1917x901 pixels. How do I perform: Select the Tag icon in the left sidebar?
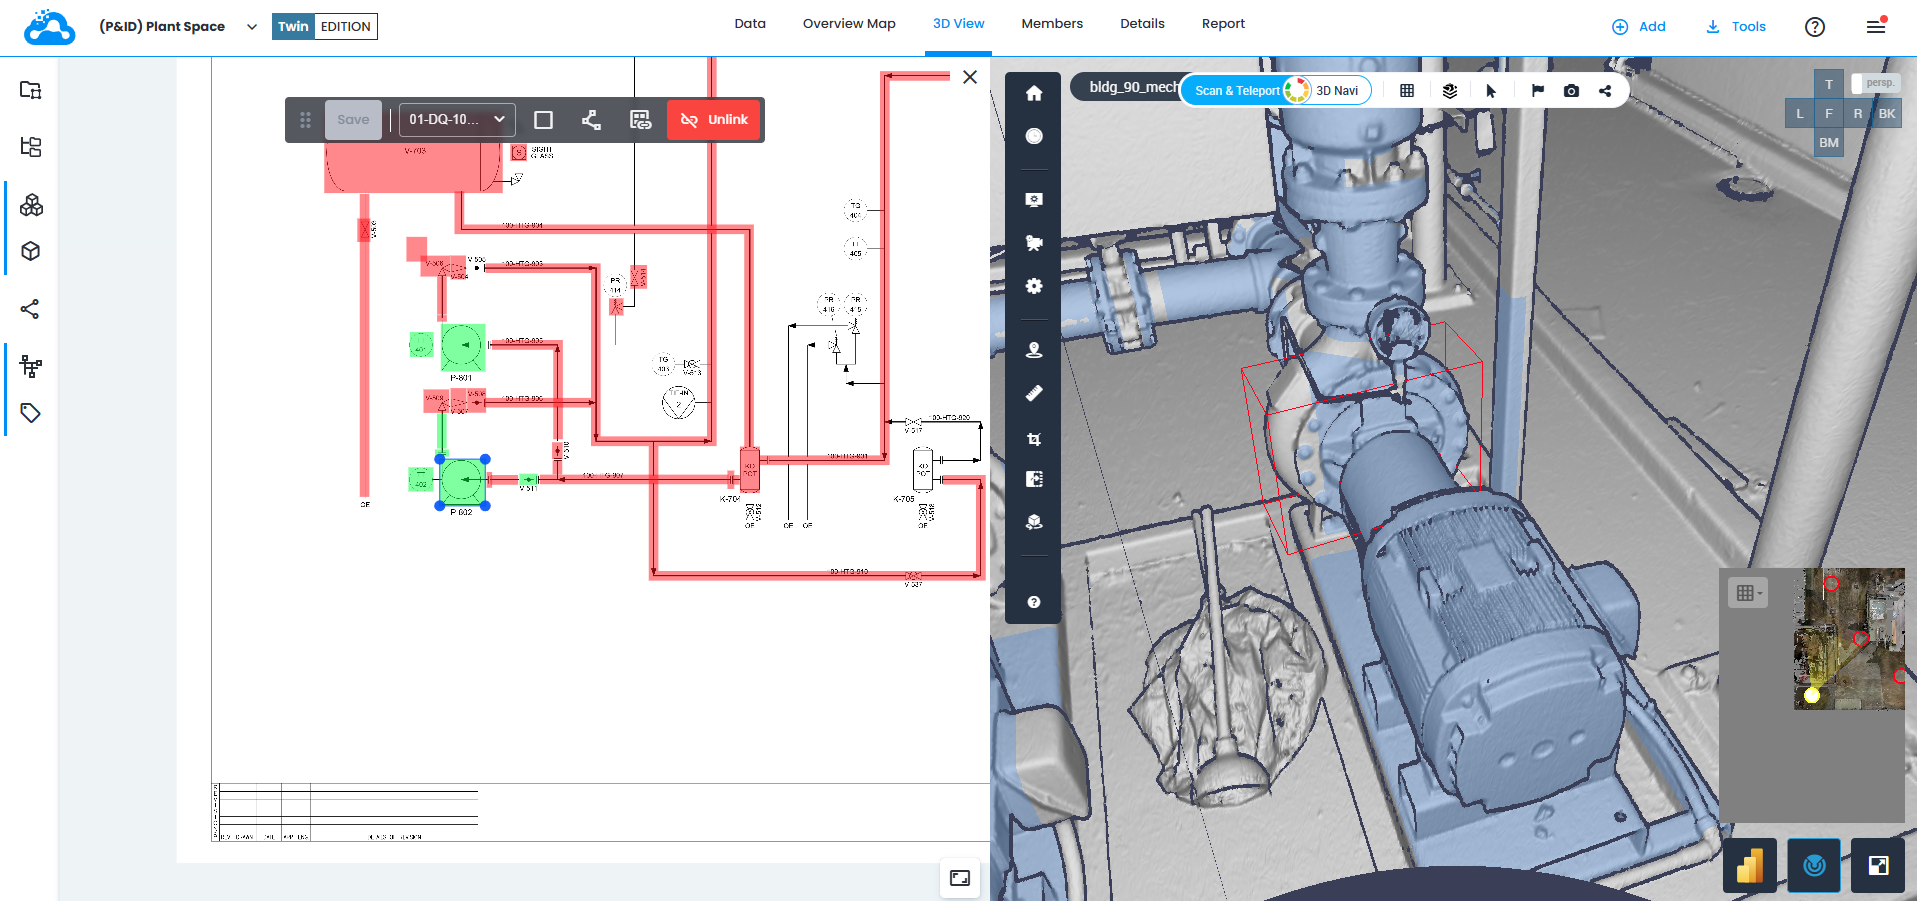(x=30, y=412)
